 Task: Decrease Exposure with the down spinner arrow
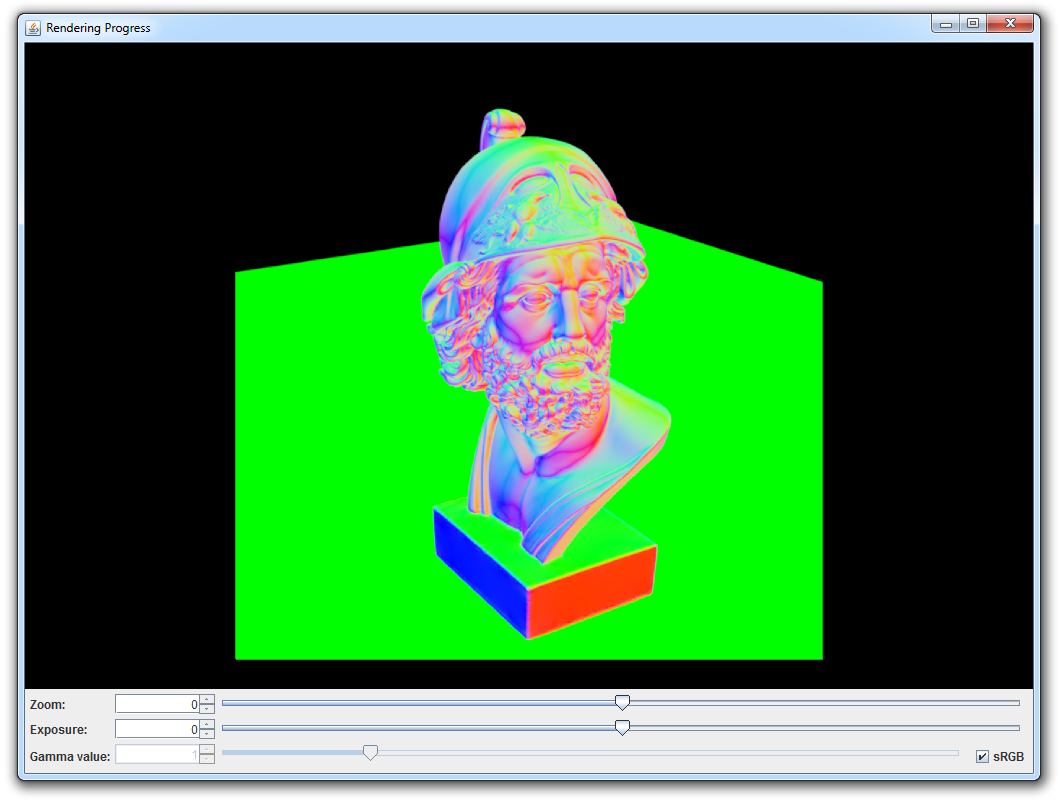pyautogui.click(x=207, y=735)
